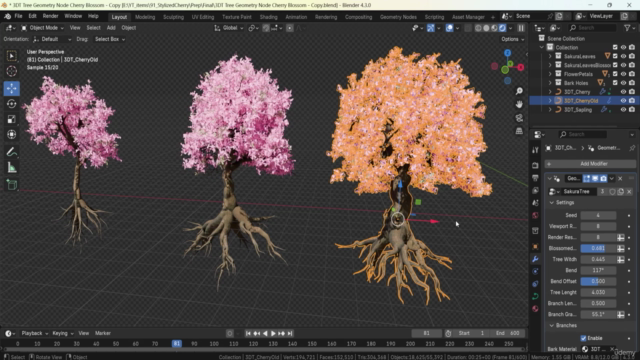Open the Render menu
This screenshot has width=640, height=360.
[x=51, y=16]
